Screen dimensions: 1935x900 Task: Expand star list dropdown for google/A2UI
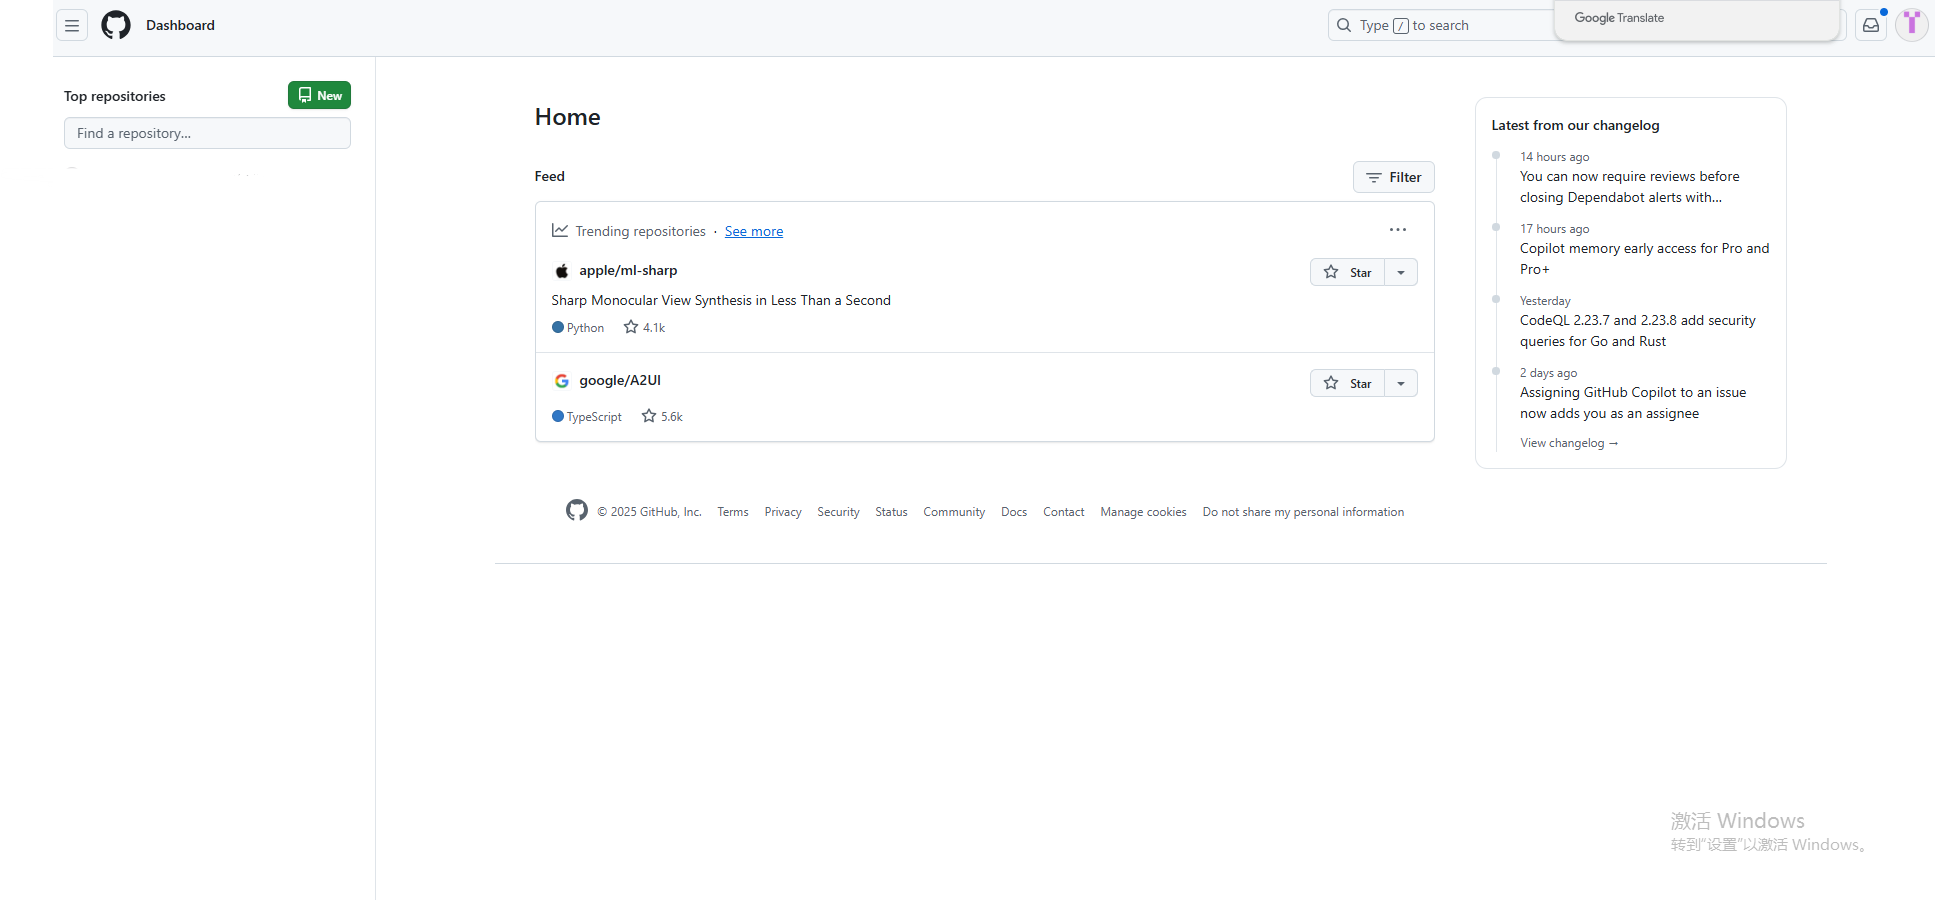pyautogui.click(x=1401, y=383)
